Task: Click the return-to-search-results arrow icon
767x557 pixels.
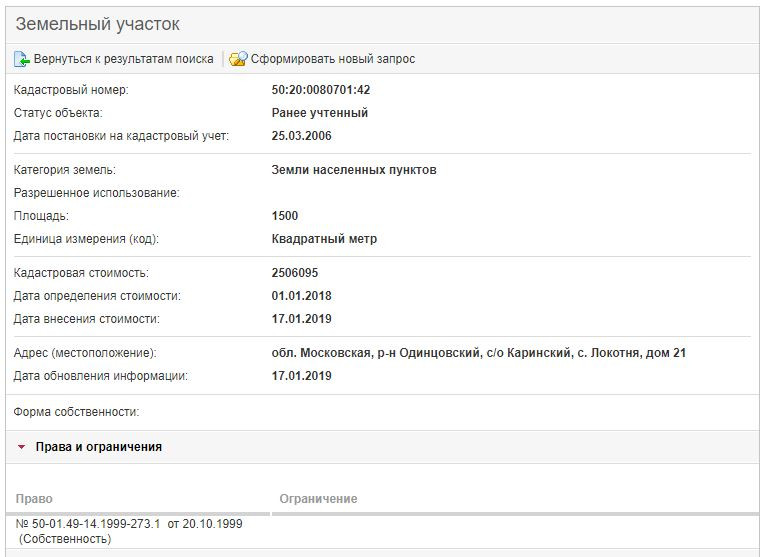Action: [22, 59]
